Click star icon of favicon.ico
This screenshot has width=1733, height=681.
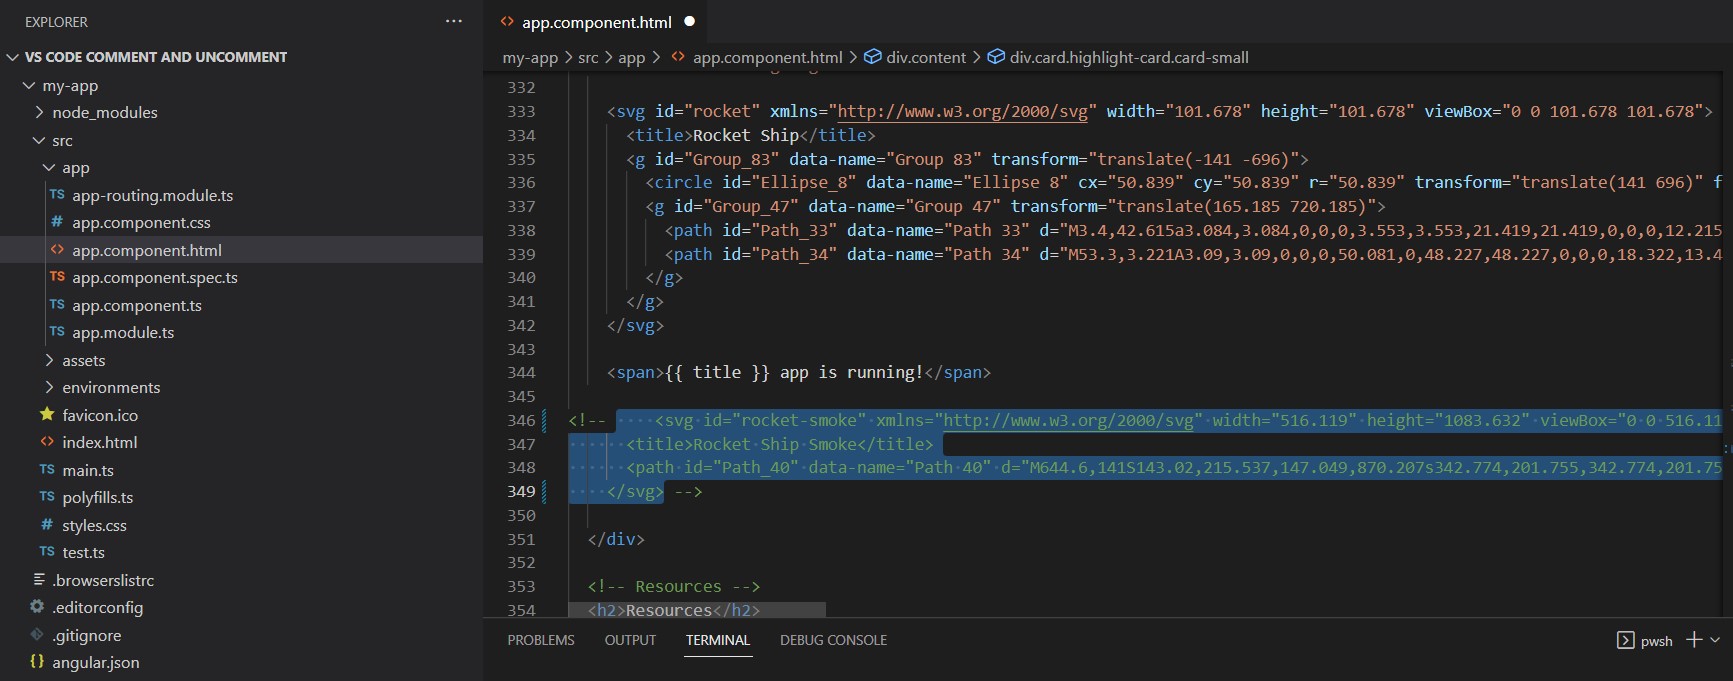pyautogui.click(x=47, y=414)
